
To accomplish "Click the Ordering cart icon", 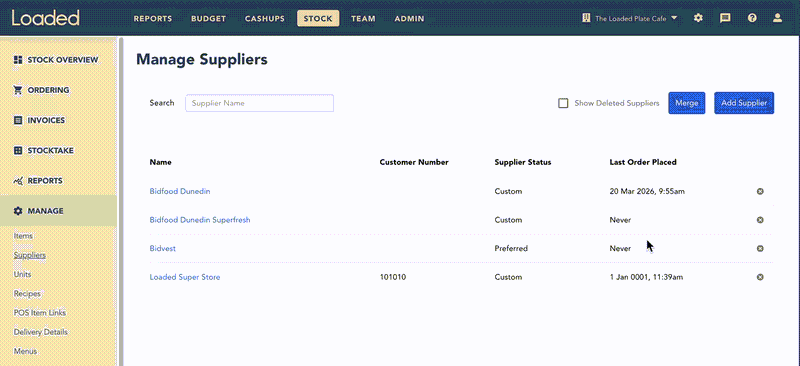I will pos(18,90).
